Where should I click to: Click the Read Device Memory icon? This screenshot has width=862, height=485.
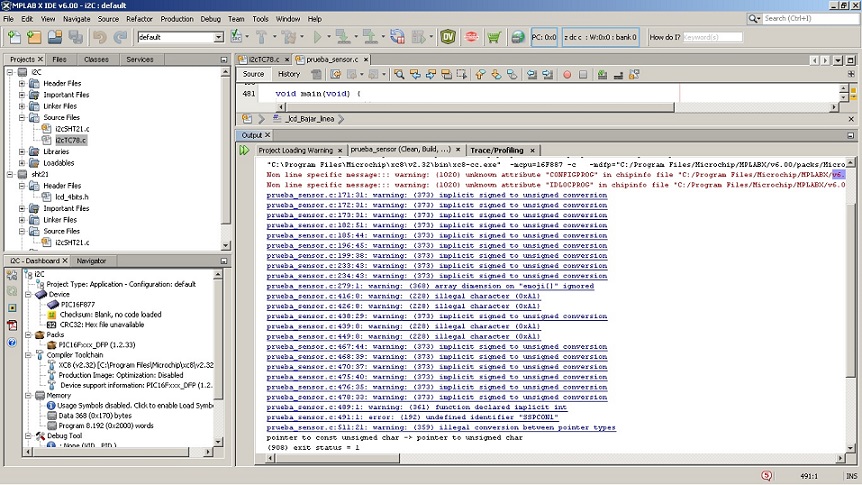370,37
